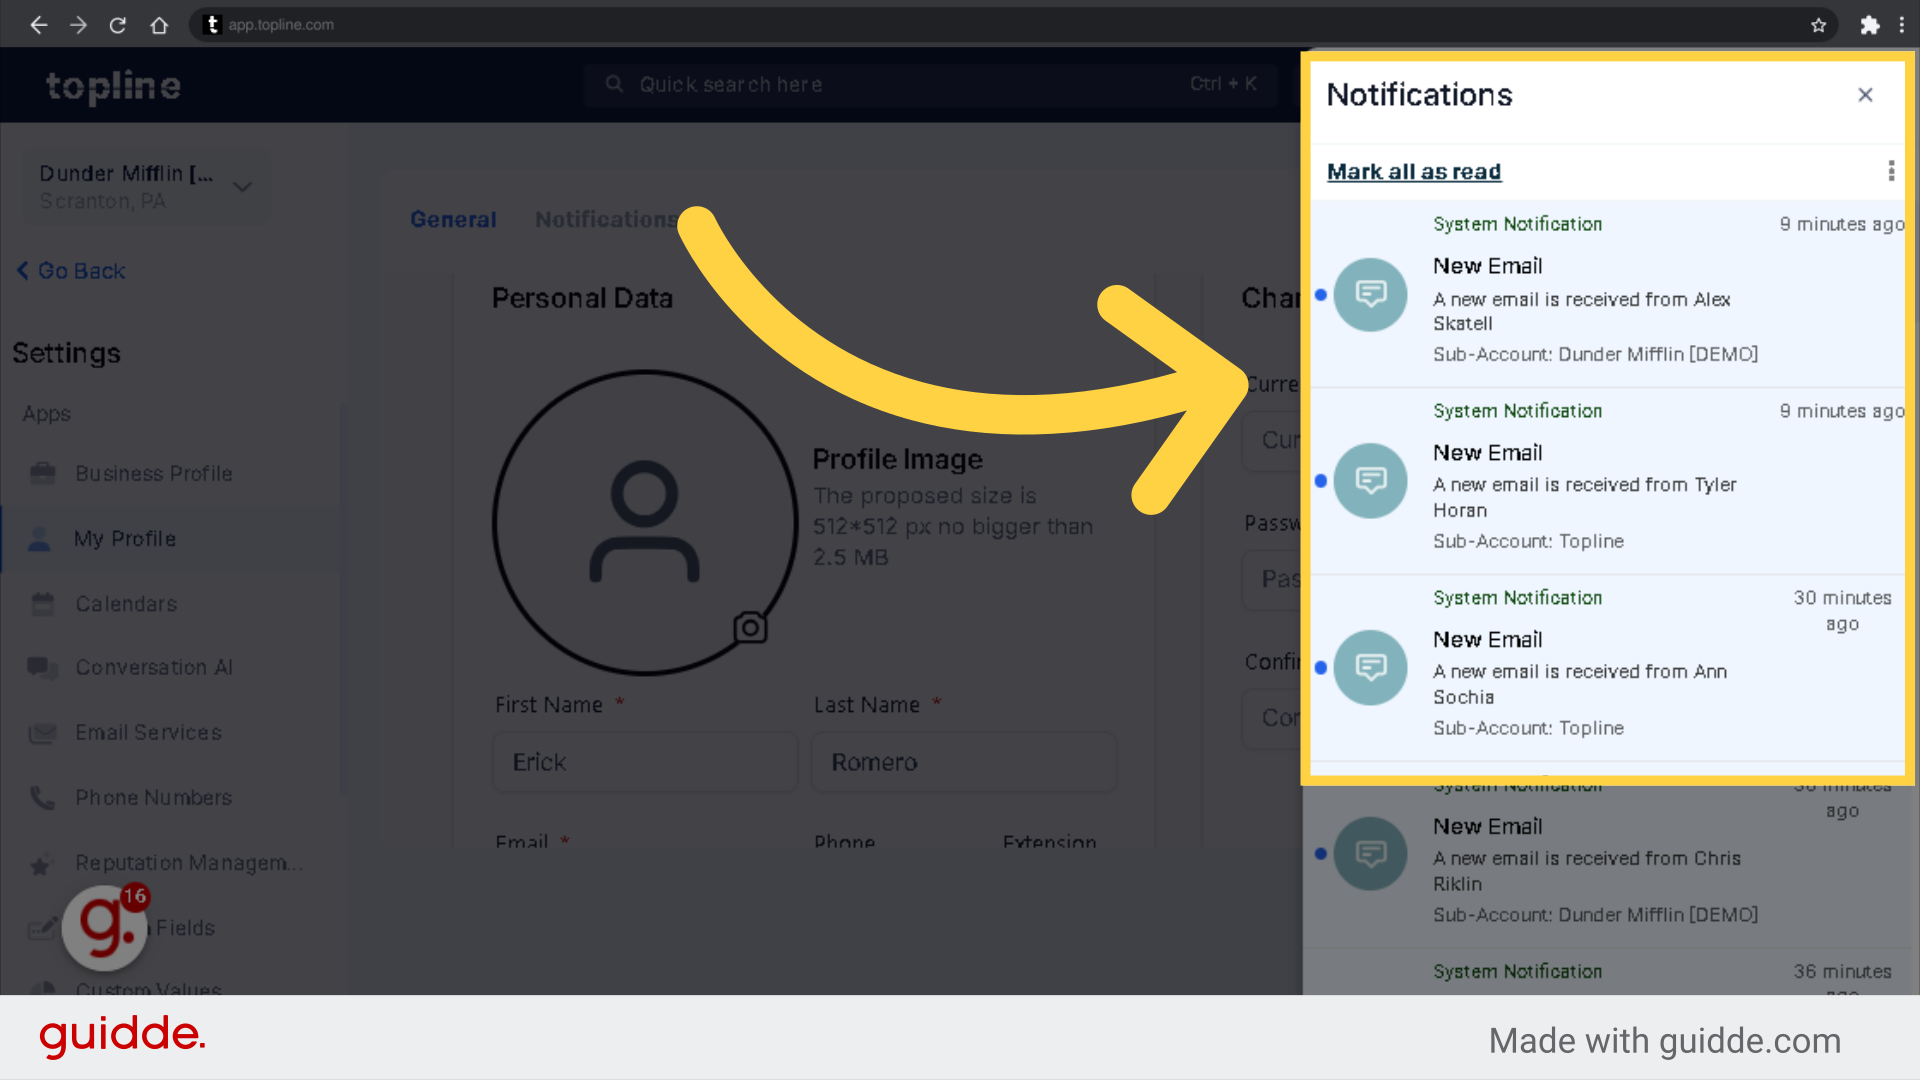
Task: Click guidde logo in footer
Action: click(x=122, y=1036)
